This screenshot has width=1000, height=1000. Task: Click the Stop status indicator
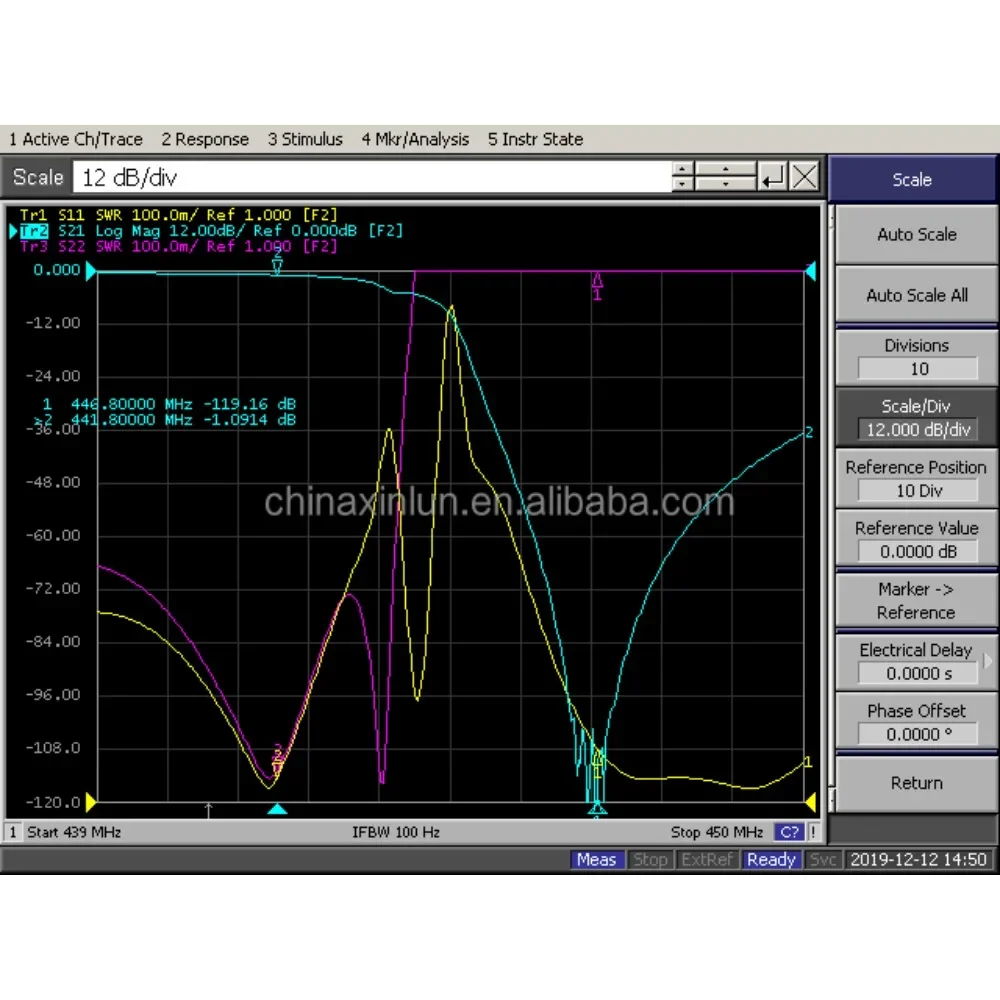pyautogui.click(x=650, y=860)
